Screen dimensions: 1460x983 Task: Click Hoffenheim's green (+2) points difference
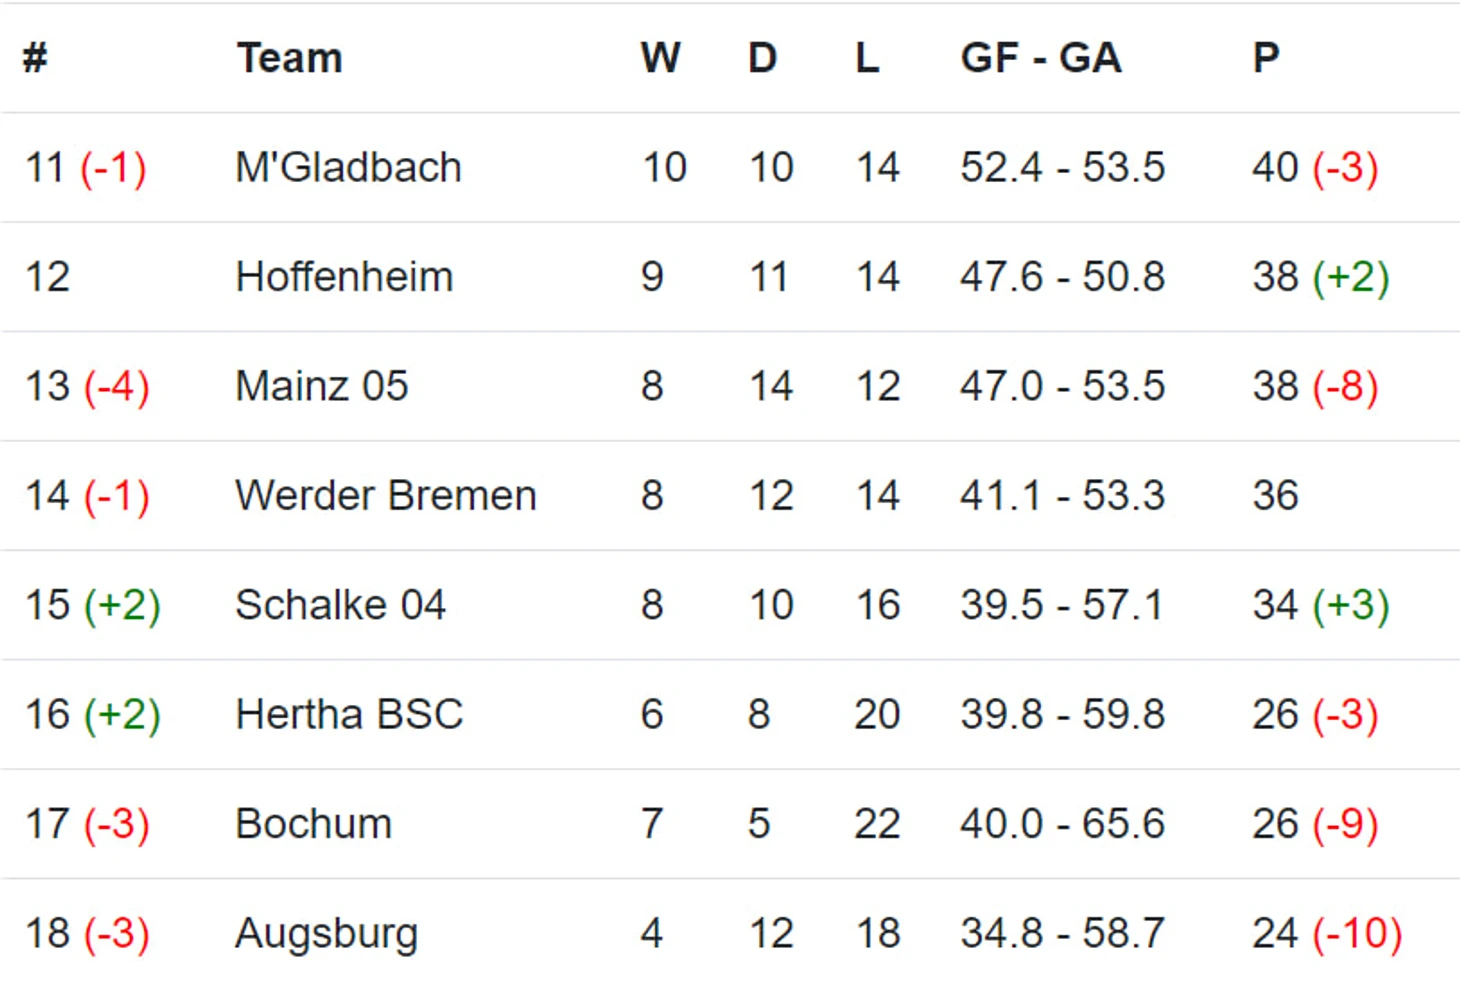click(1350, 277)
